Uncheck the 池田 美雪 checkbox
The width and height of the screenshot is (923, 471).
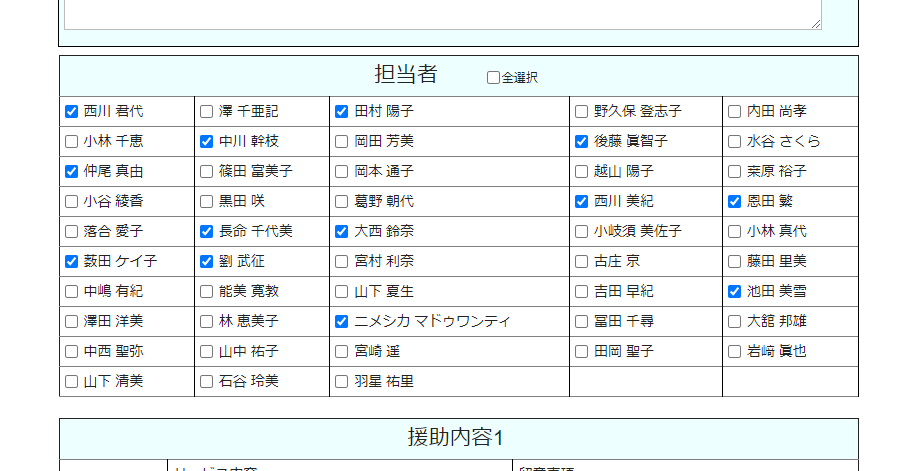[734, 292]
